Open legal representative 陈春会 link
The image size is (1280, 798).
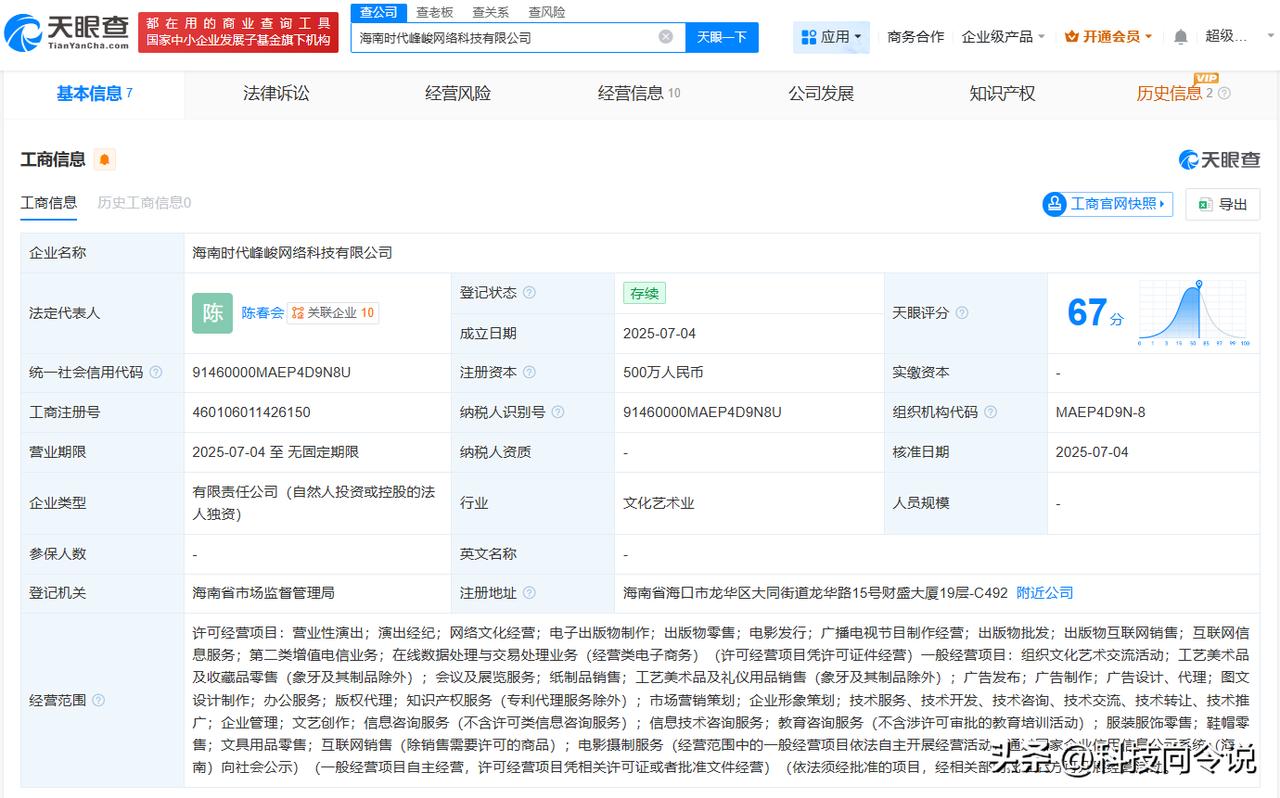(x=262, y=313)
